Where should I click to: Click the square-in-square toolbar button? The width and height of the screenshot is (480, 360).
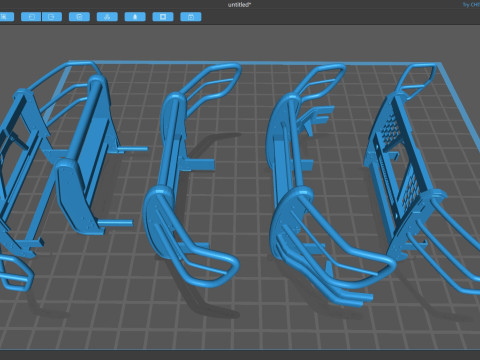coord(163,17)
